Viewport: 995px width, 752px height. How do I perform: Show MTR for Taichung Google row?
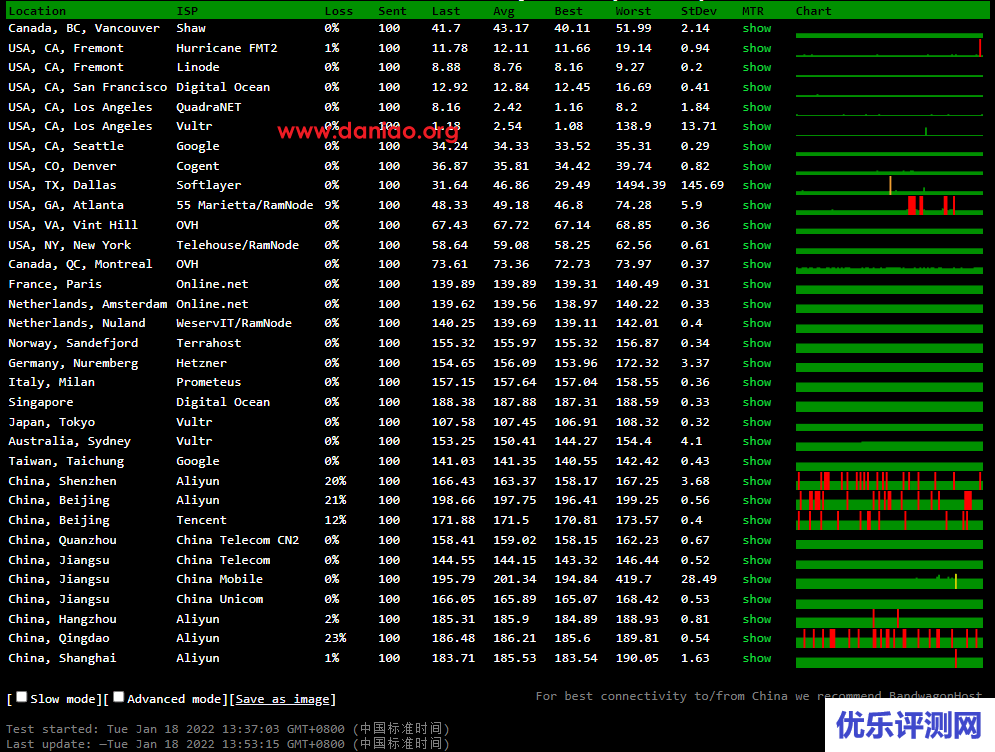757,461
